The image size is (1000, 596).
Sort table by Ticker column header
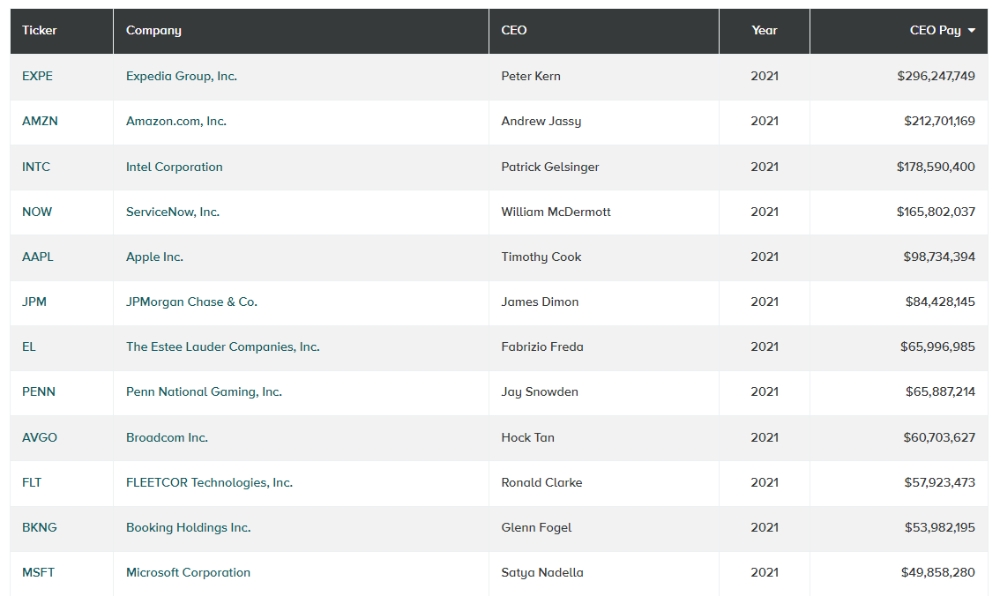[40, 30]
